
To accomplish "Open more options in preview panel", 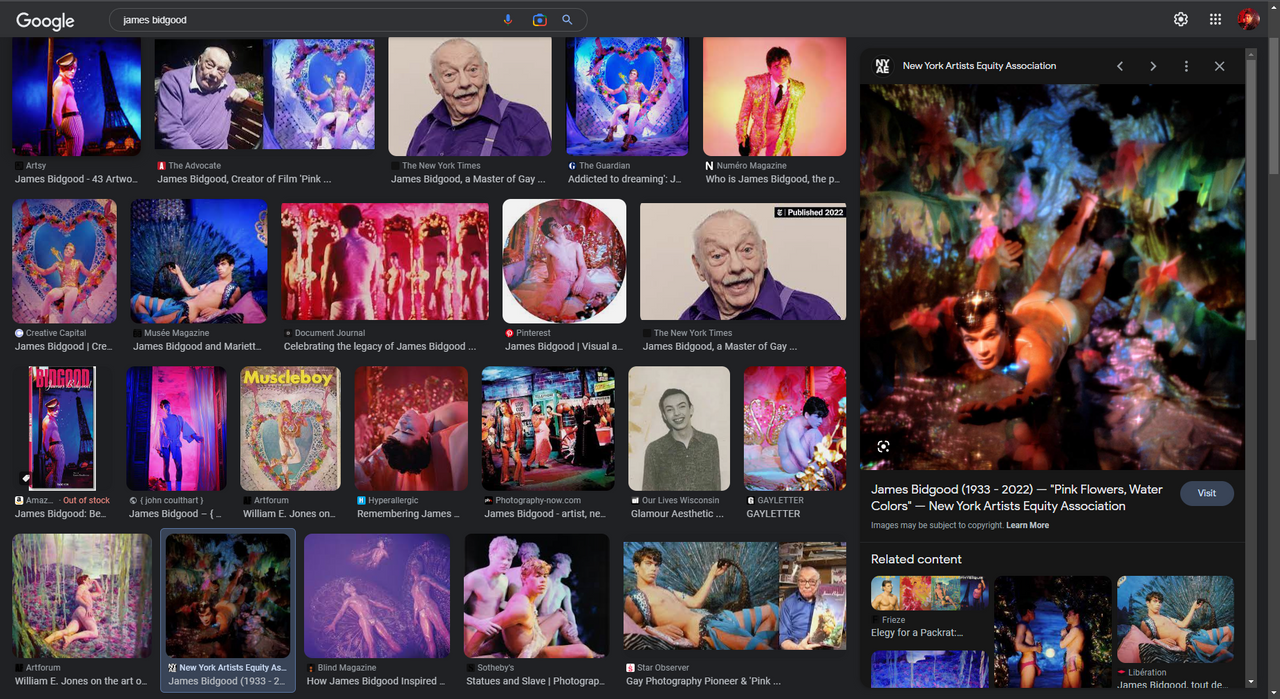I will 1186,66.
